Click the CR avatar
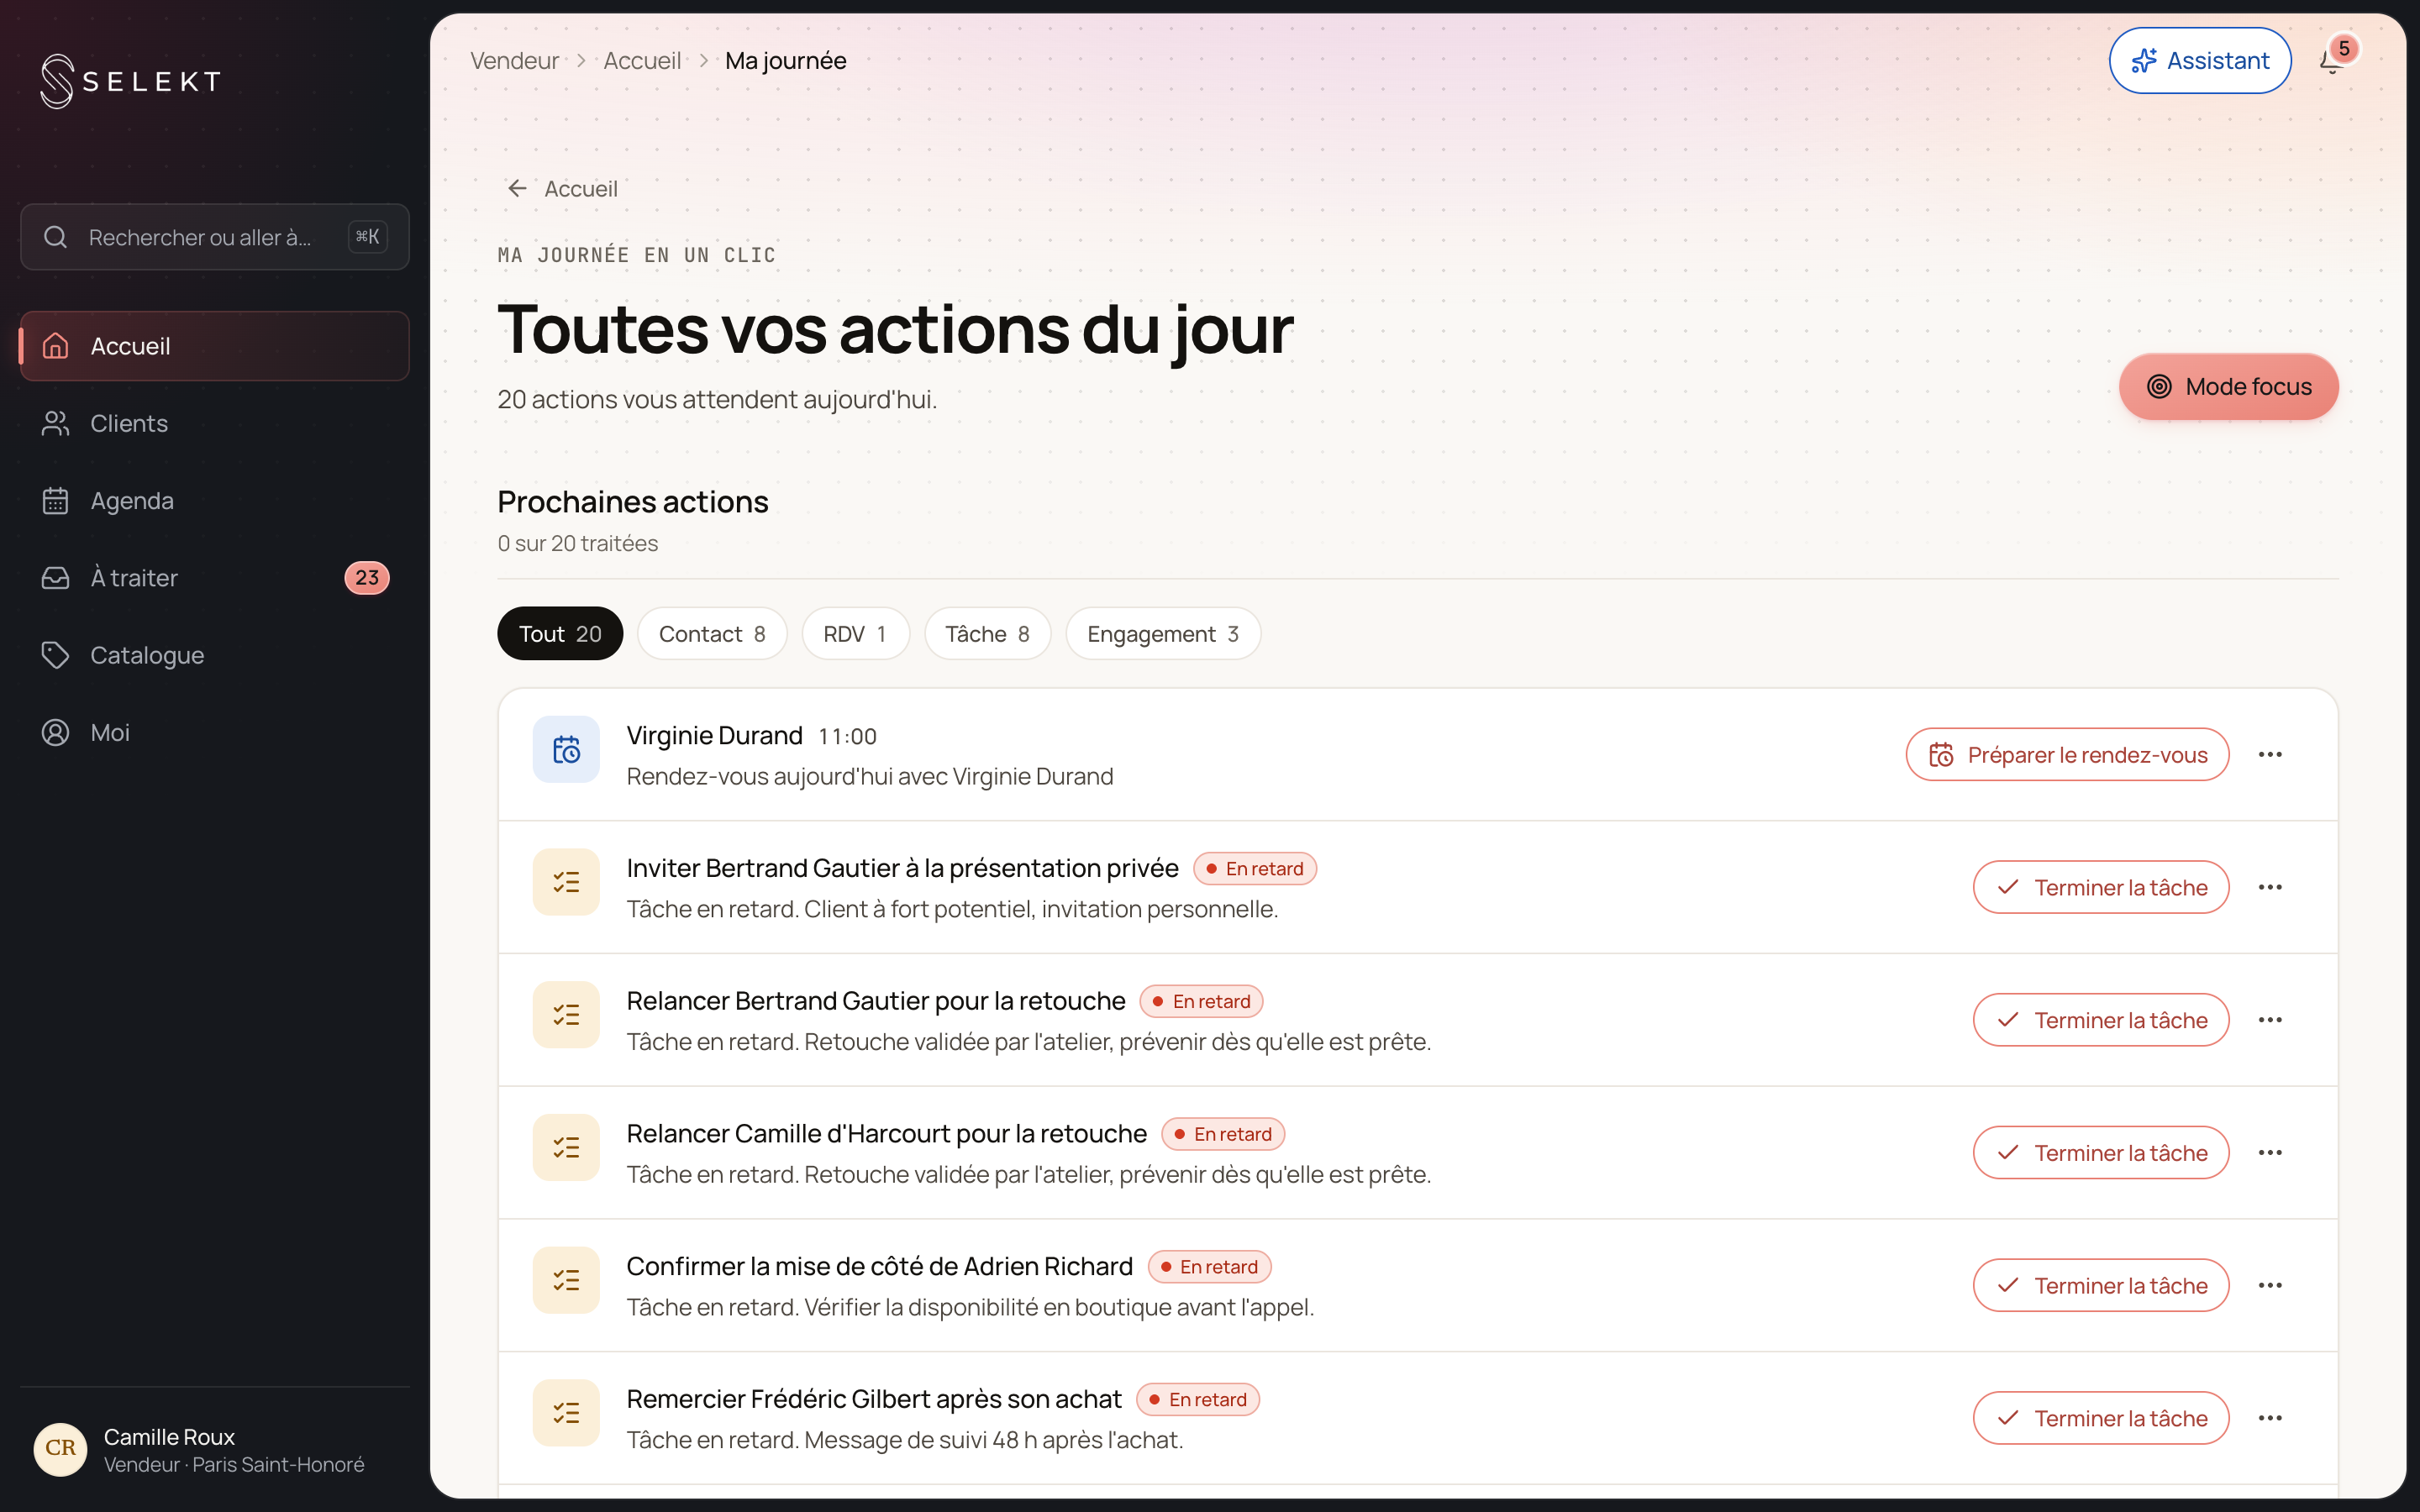This screenshot has height=1512, width=2420. [x=60, y=1449]
